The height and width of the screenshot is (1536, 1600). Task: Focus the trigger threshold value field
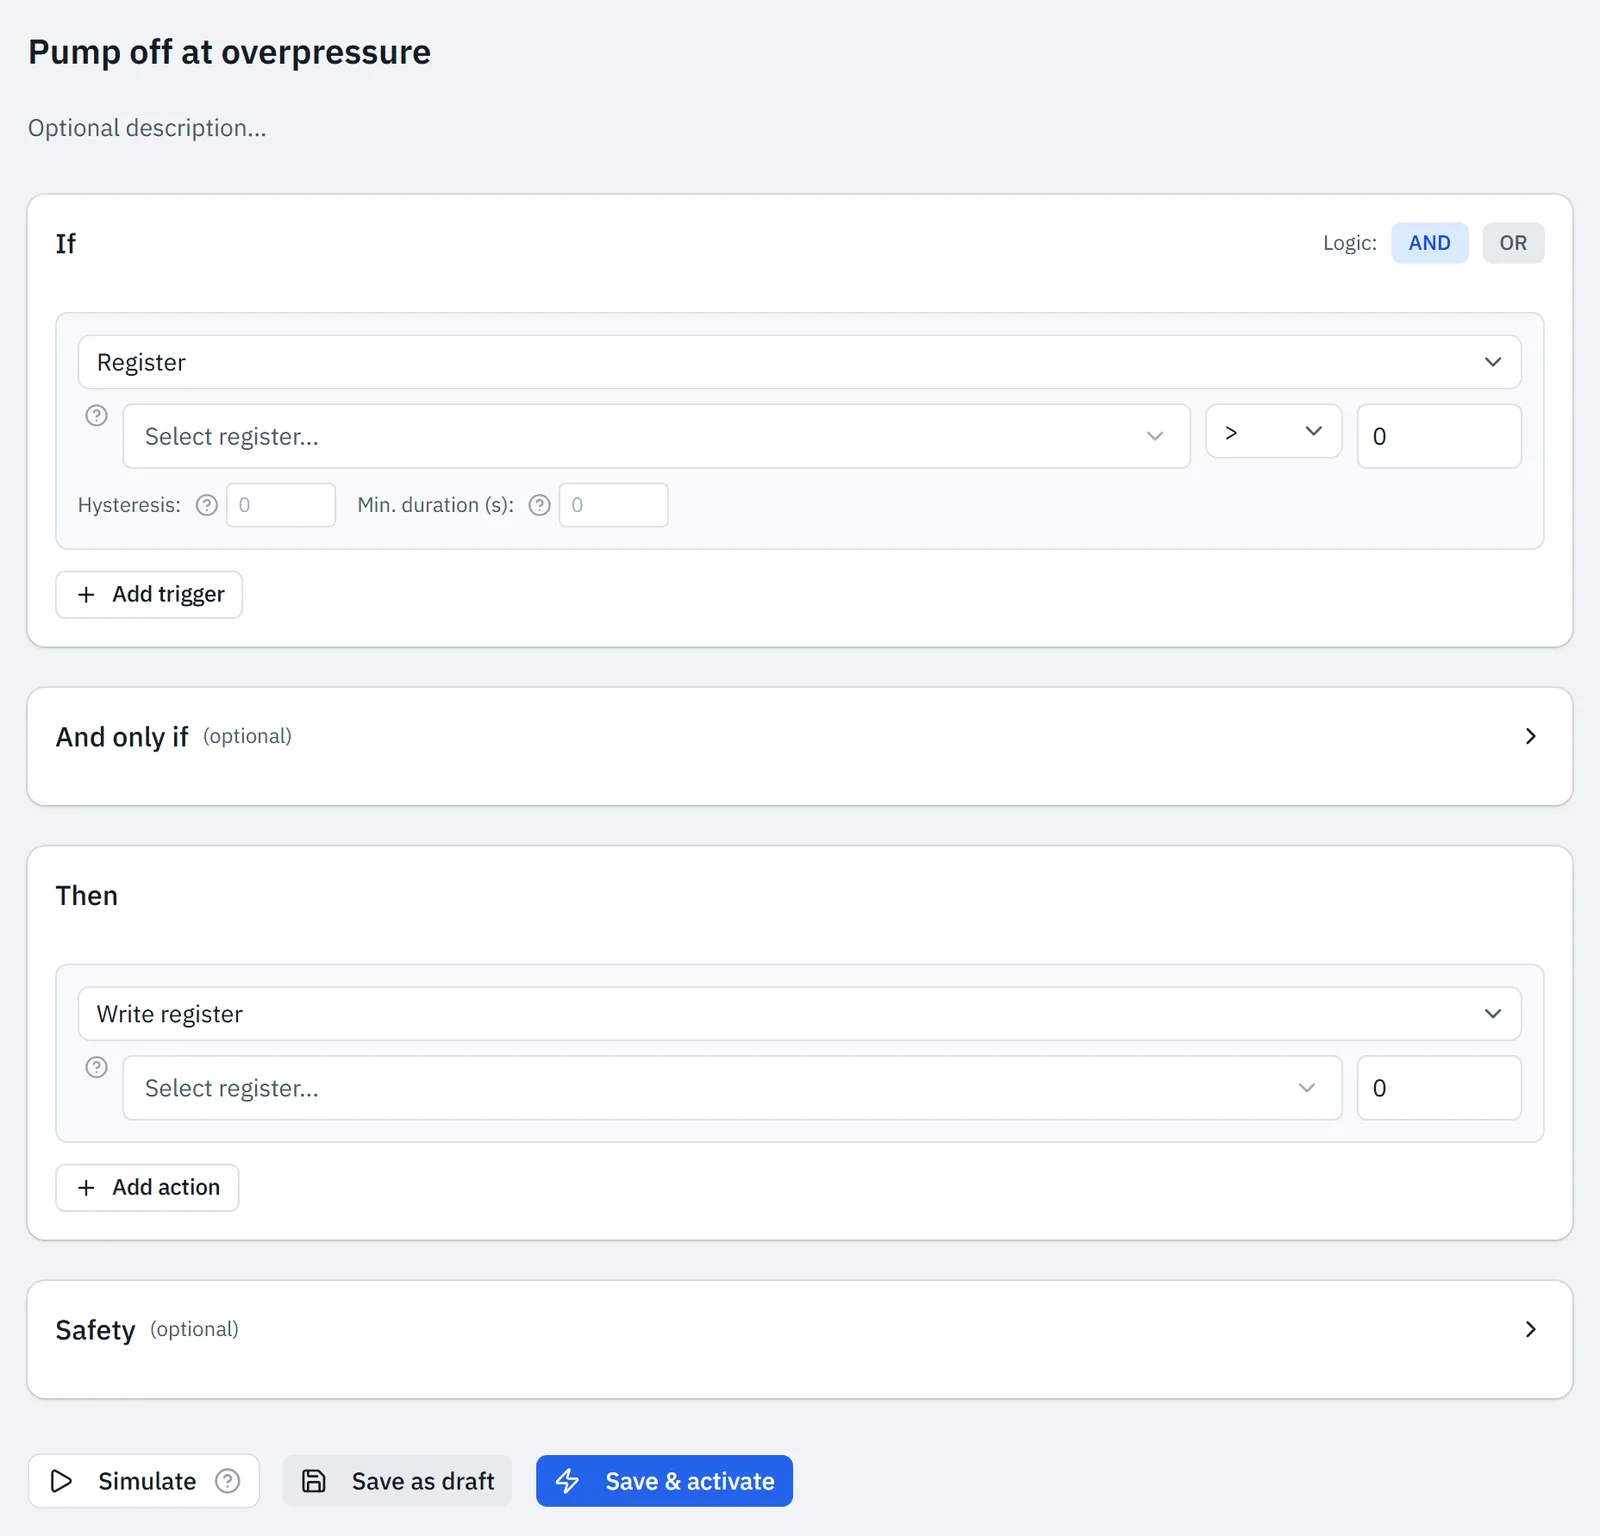[x=1439, y=436]
